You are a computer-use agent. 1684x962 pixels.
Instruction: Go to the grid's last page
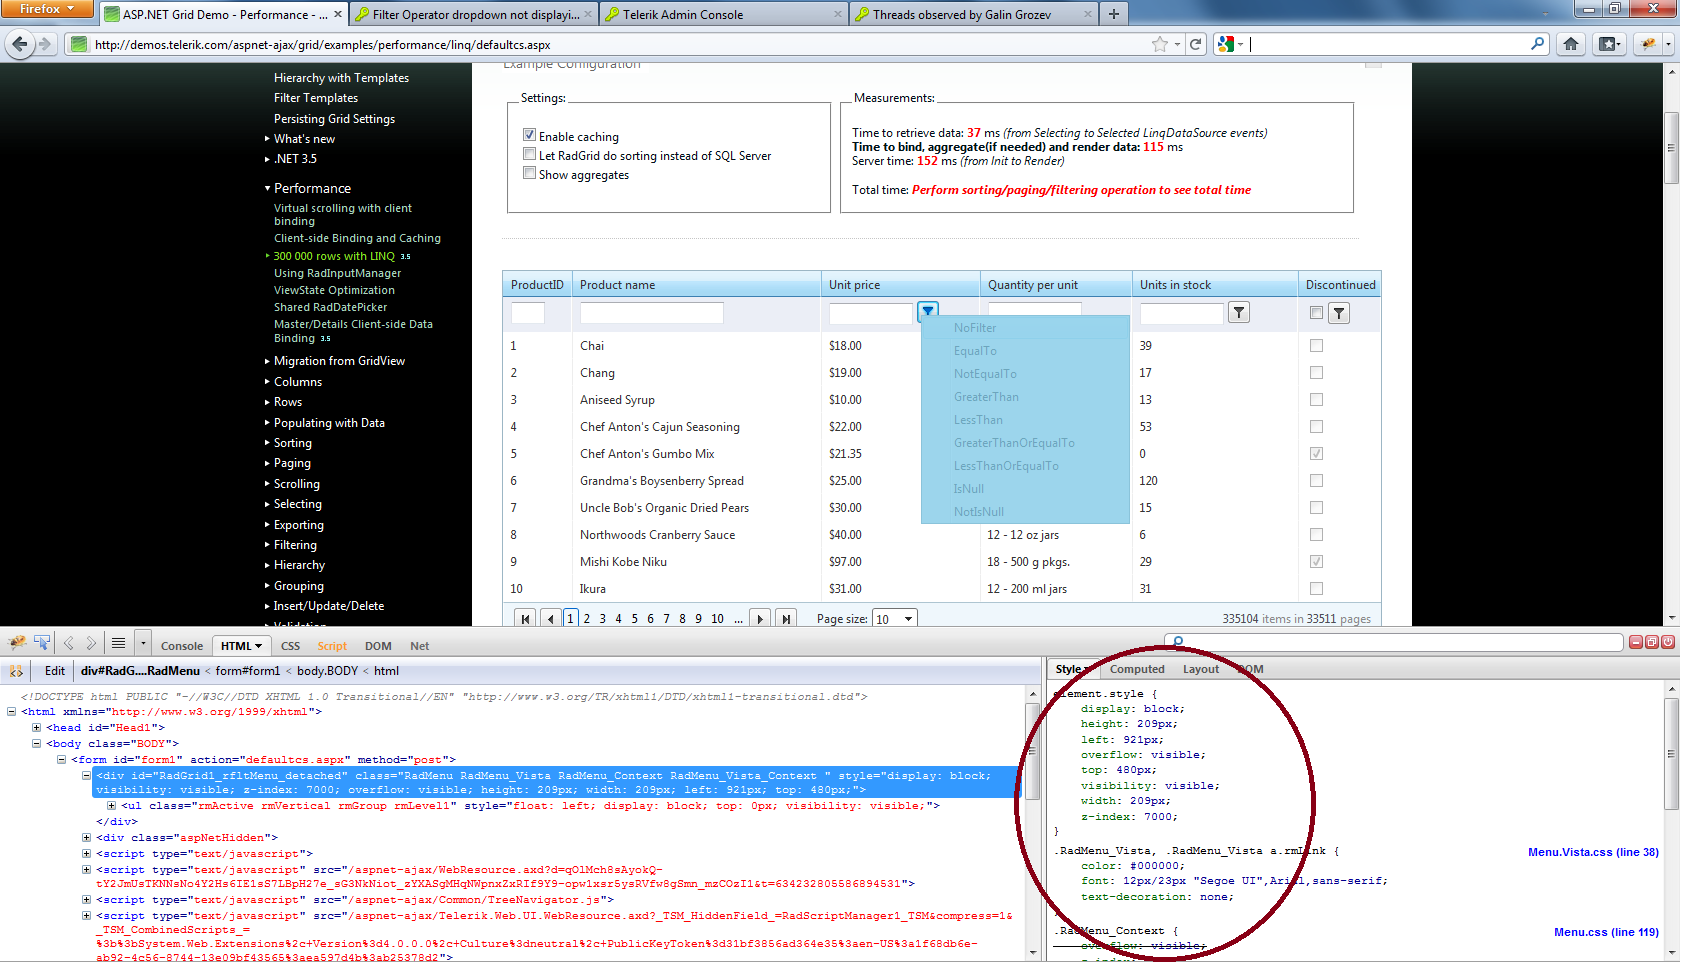pyautogui.click(x=786, y=619)
